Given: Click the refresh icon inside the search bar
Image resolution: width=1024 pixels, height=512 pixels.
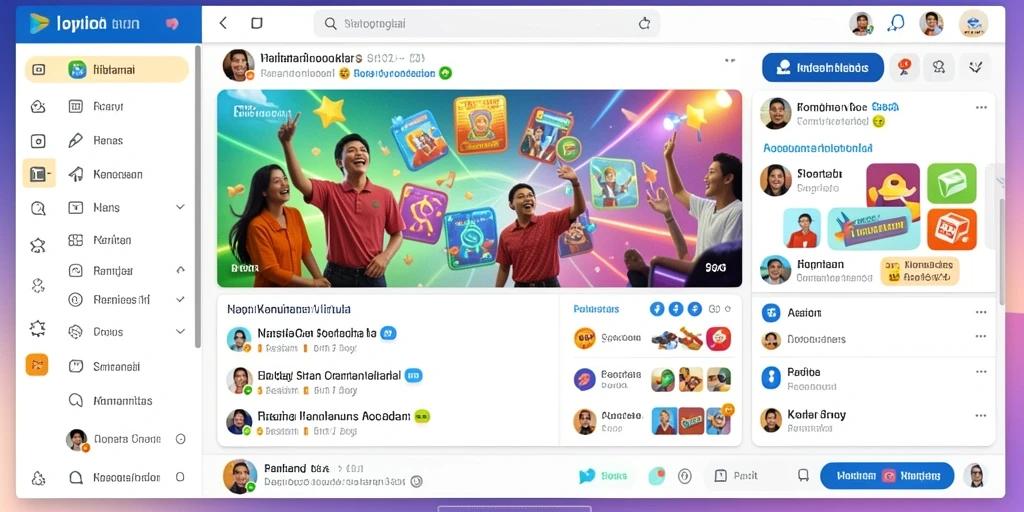Looking at the screenshot, I should click(644, 24).
